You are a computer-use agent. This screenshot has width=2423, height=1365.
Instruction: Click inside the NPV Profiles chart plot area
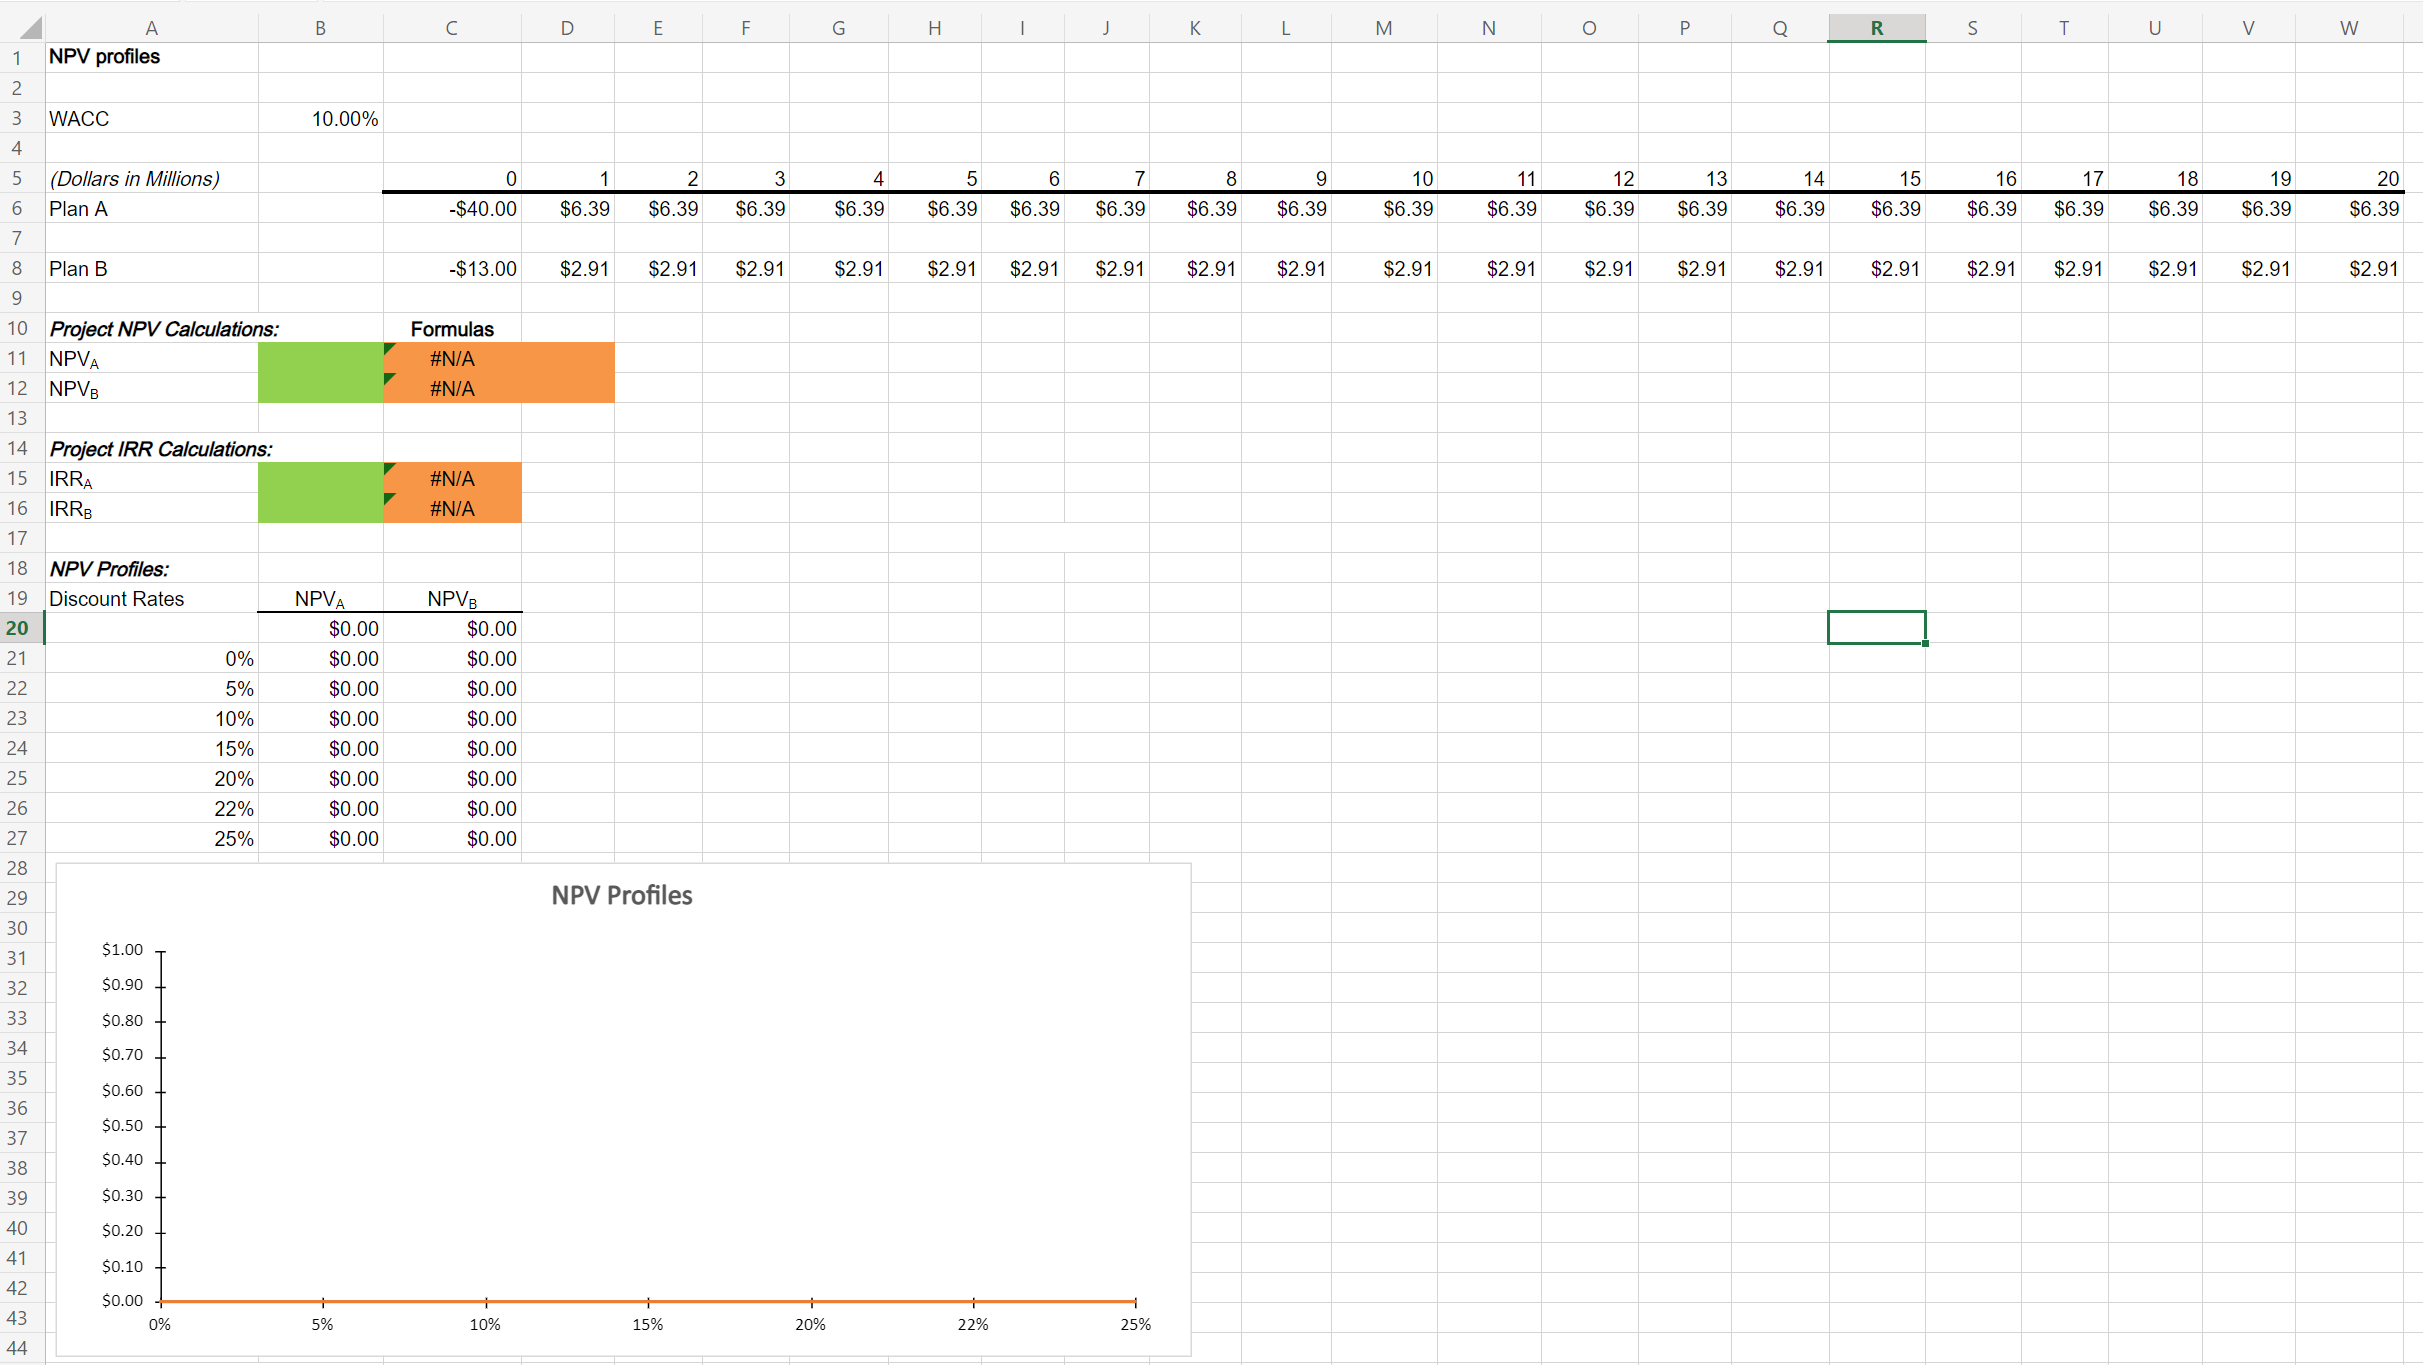click(650, 1120)
